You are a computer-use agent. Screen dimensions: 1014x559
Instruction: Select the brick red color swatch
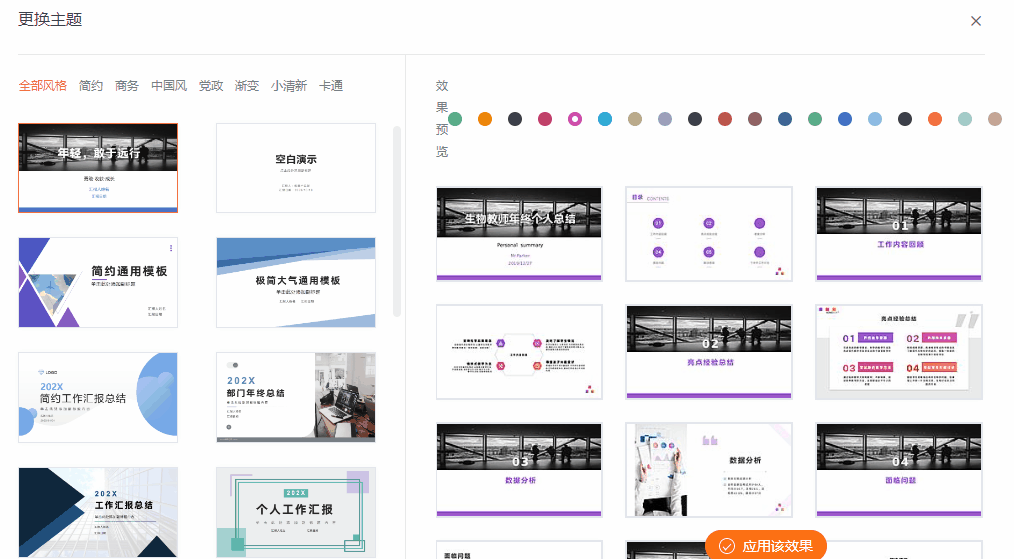pos(725,119)
